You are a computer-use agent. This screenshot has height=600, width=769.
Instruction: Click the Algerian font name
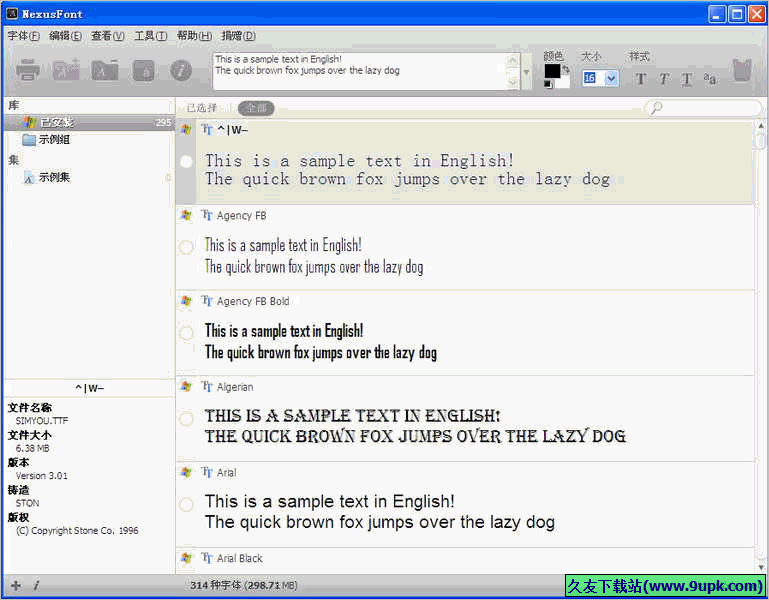pyautogui.click(x=235, y=387)
